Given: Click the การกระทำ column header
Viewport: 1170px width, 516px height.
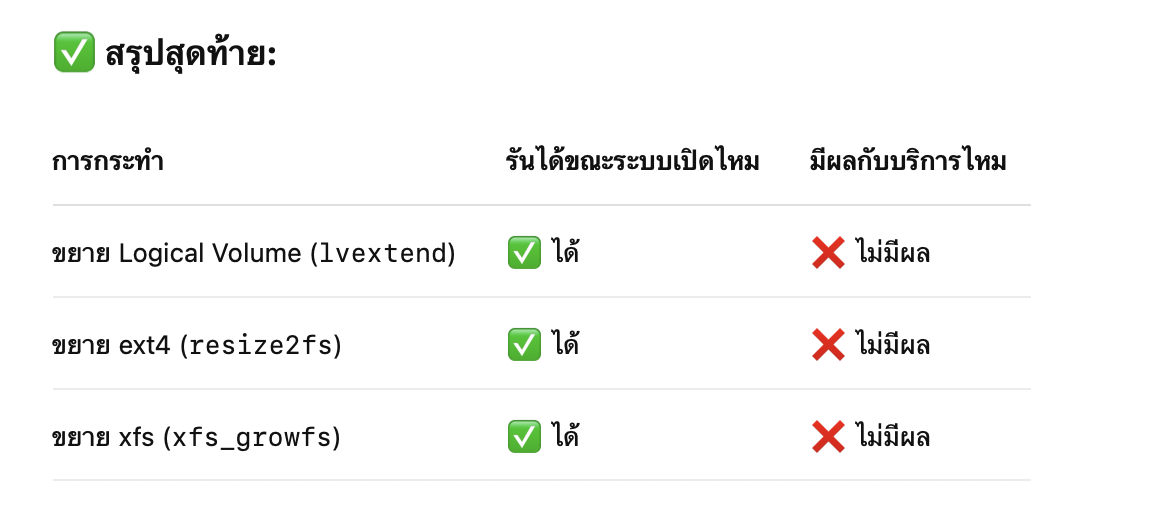Looking at the screenshot, I should click(x=107, y=161).
